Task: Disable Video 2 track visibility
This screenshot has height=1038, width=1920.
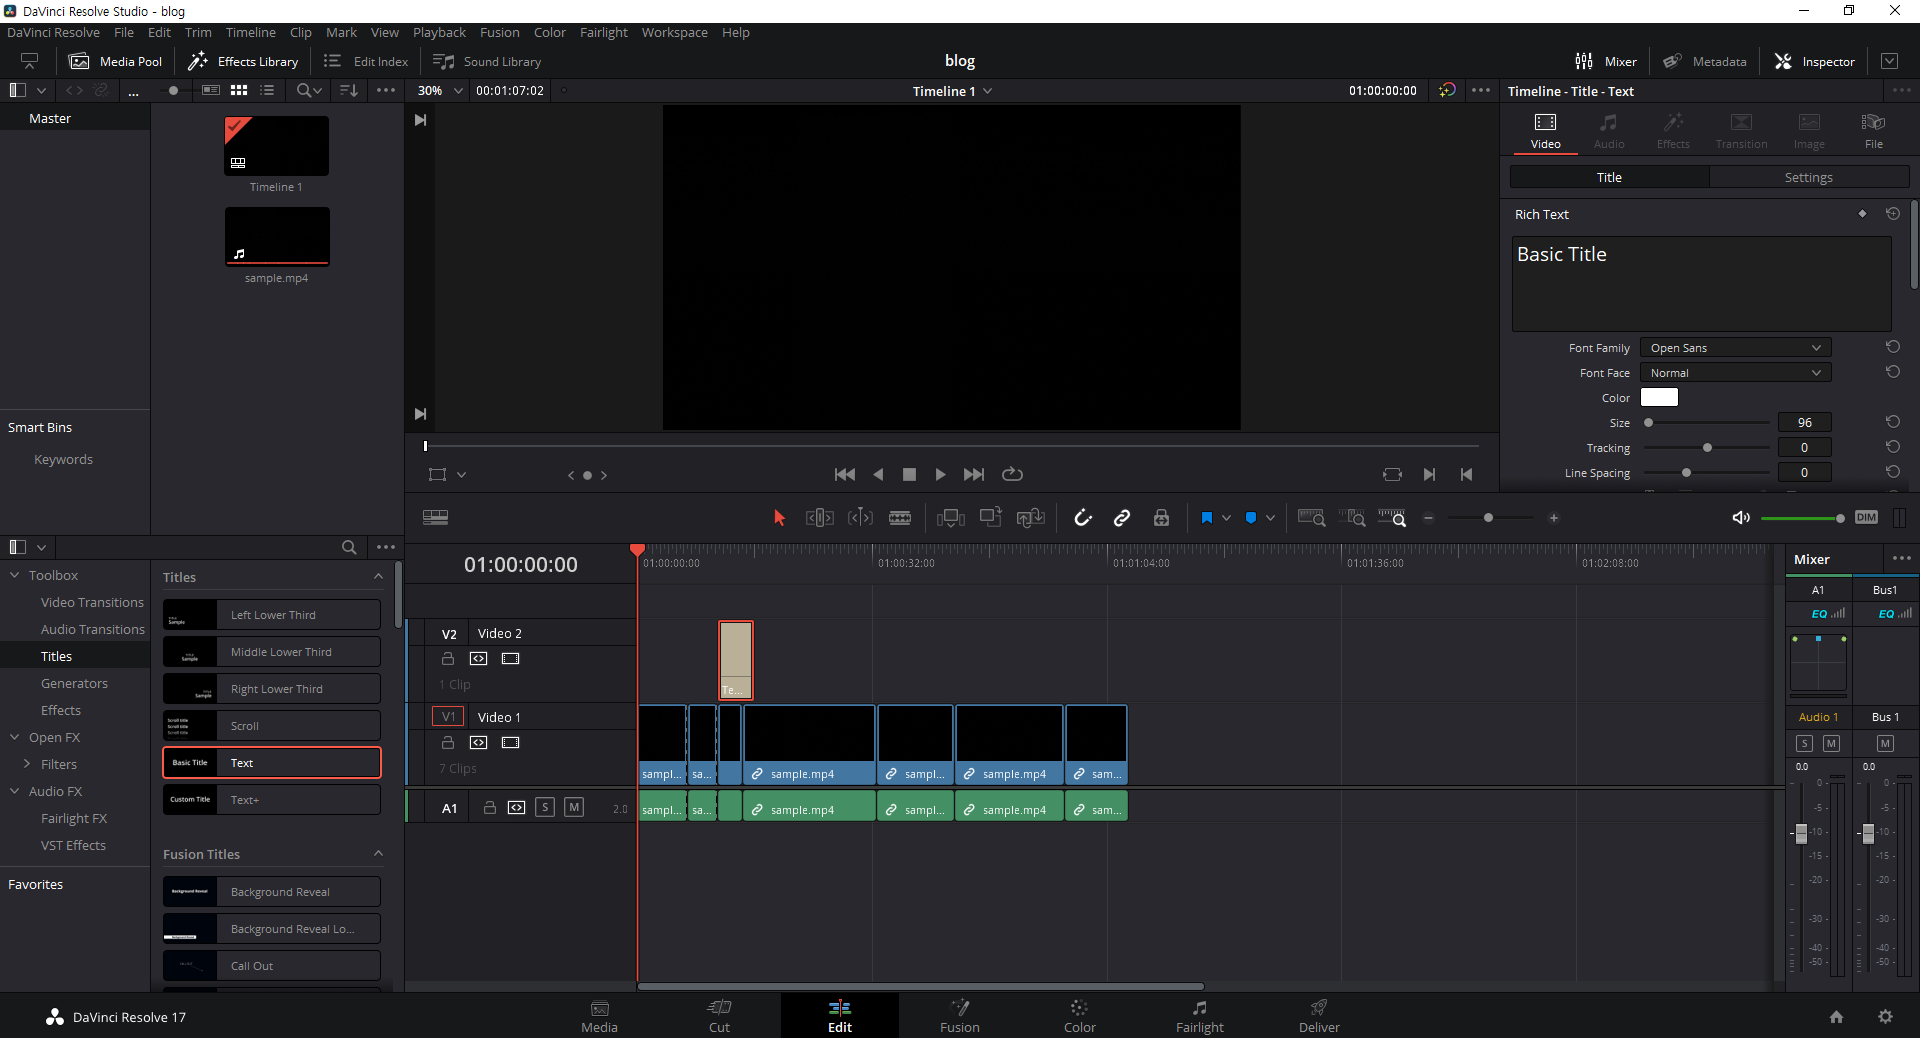Action: pos(510,658)
